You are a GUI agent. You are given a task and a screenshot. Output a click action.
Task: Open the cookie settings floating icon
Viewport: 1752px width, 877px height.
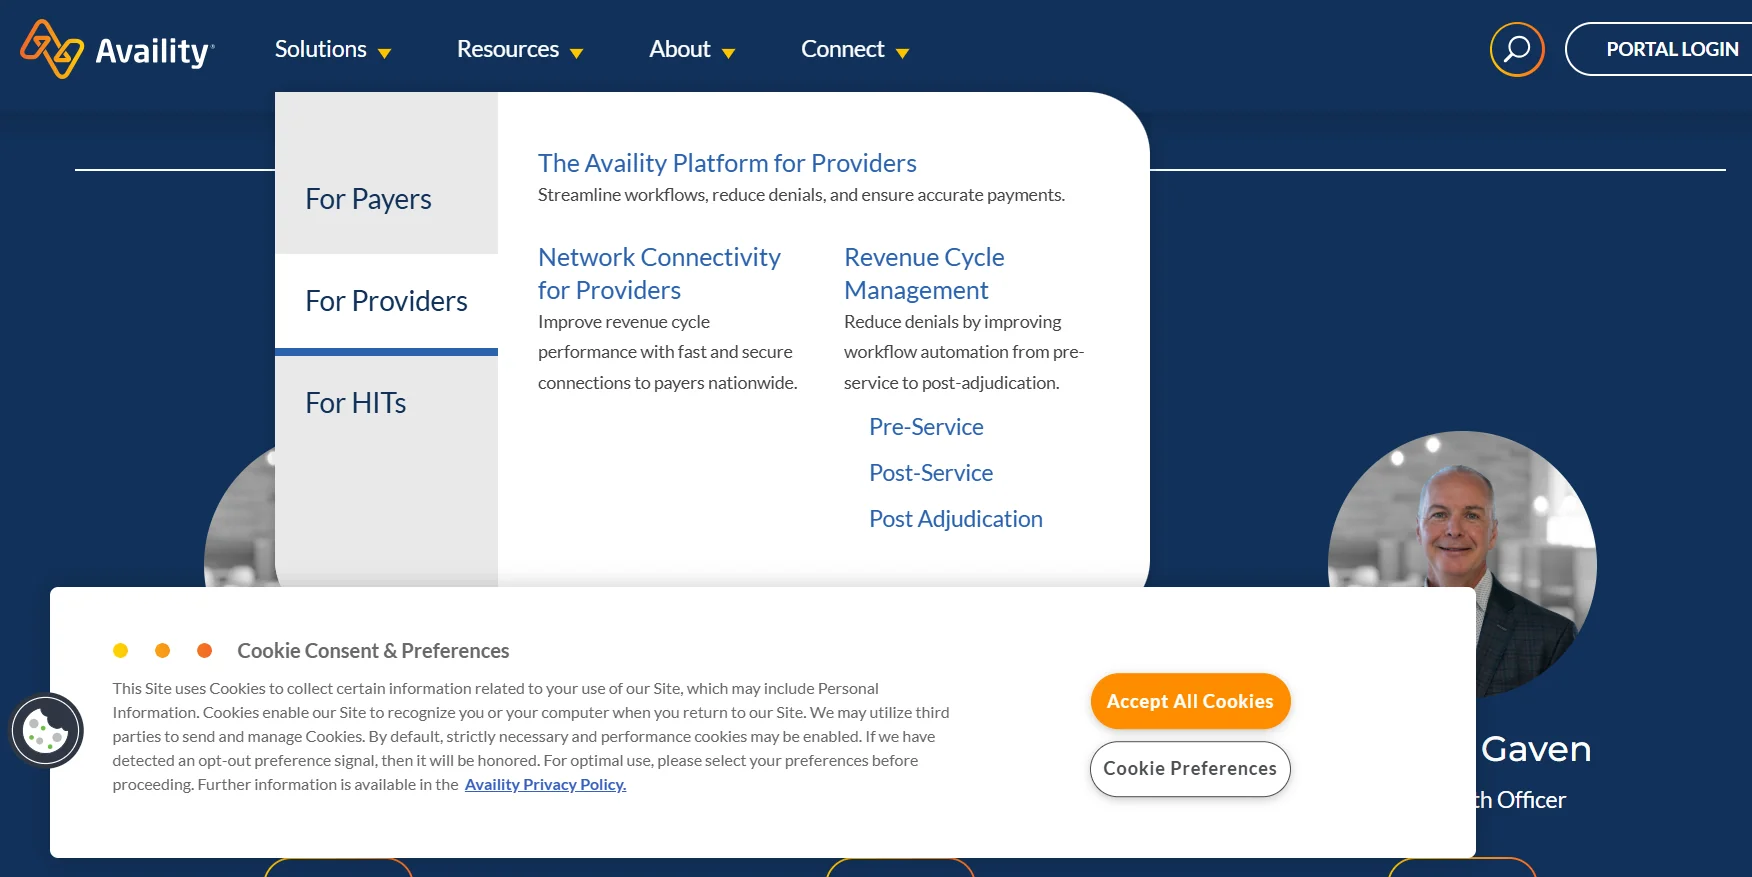pyautogui.click(x=46, y=730)
